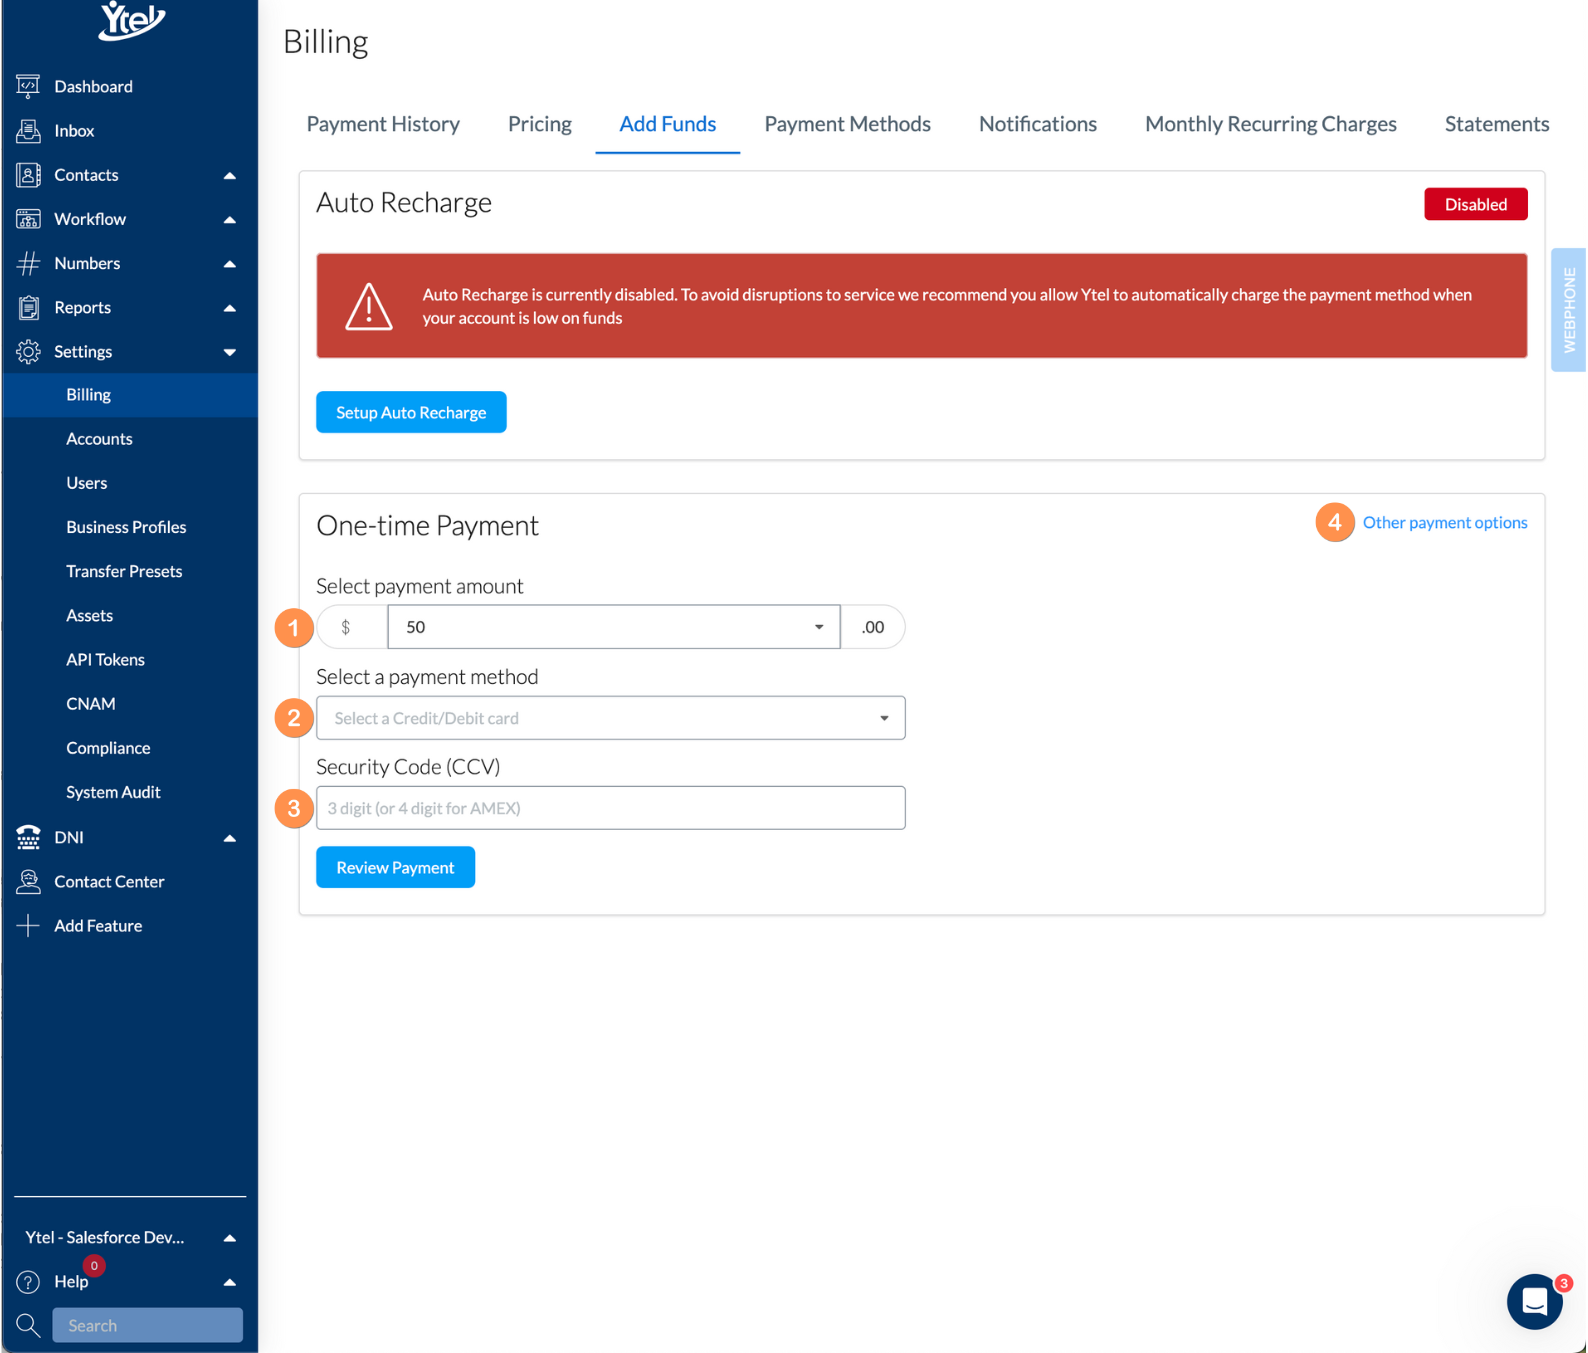Open the Dashboard icon in sidebar
Image resolution: width=1588 pixels, height=1353 pixels.
point(28,86)
